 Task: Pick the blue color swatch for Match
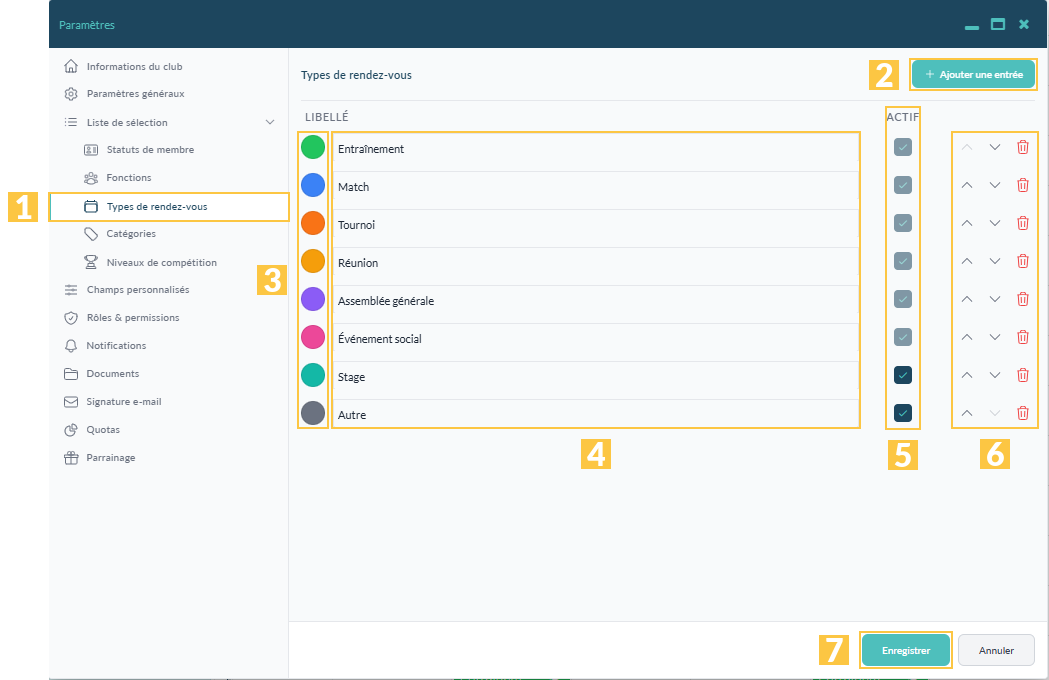click(x=312, y=185)
